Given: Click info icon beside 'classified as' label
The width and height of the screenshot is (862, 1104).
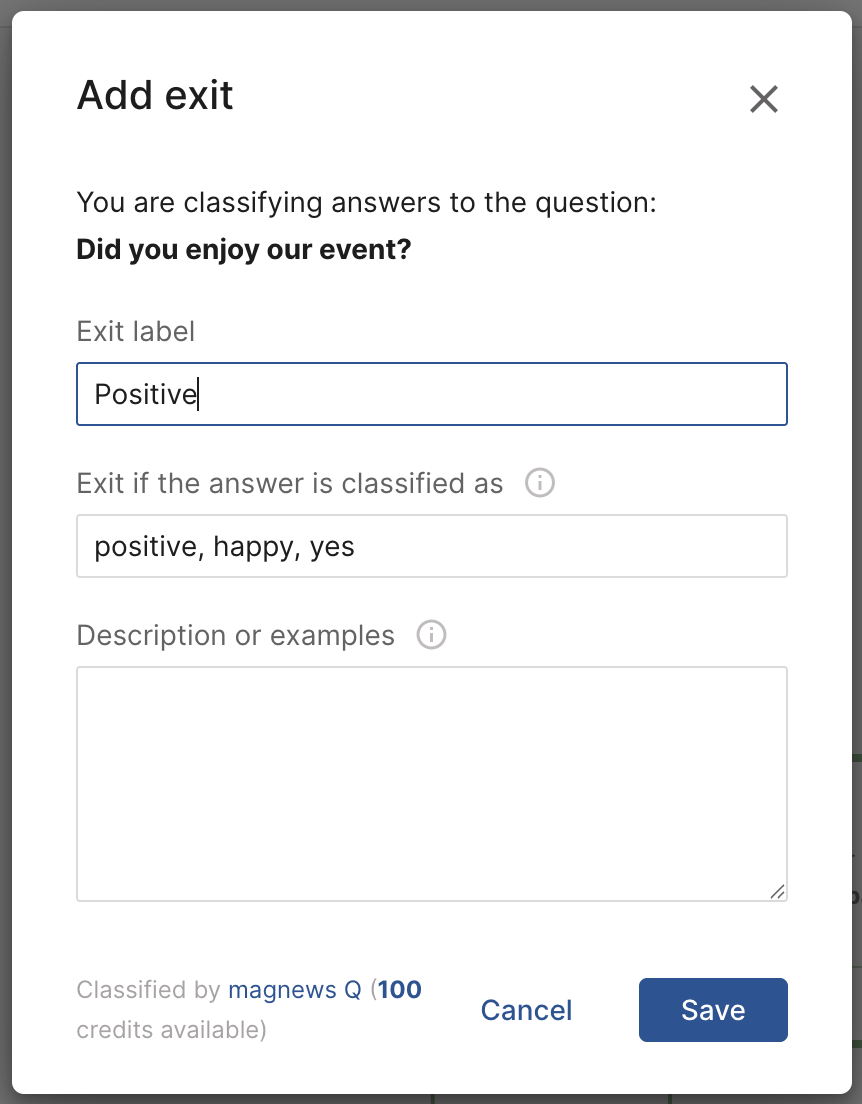Looking at the screenshot, I should (540, 484).
